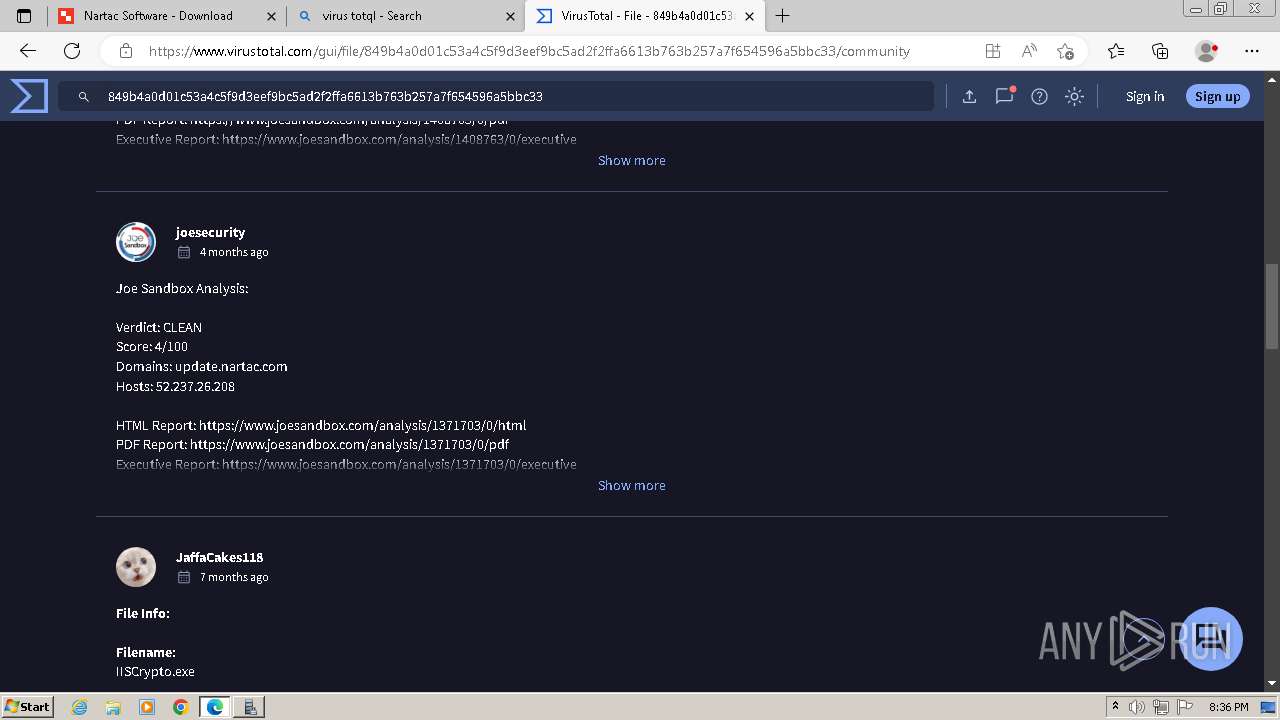
Task: Switch to virus totql - Search tab
Action: pos(405,16)
